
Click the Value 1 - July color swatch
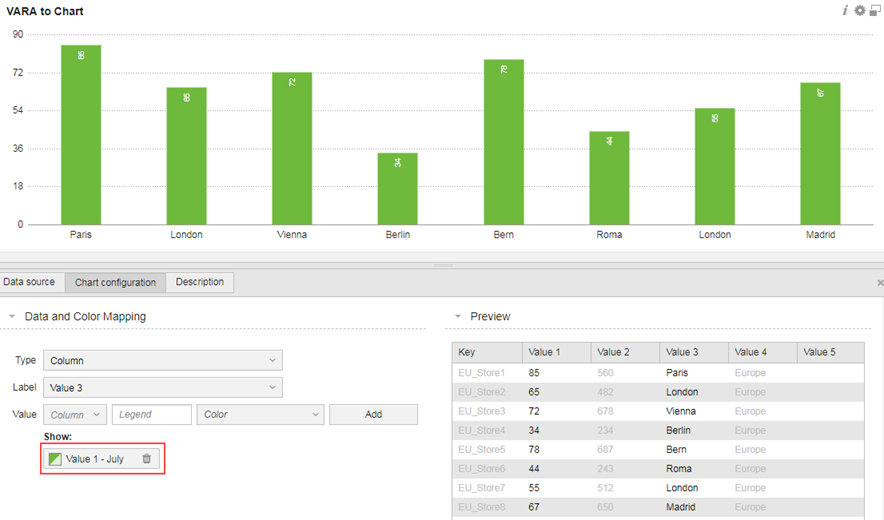56,459
